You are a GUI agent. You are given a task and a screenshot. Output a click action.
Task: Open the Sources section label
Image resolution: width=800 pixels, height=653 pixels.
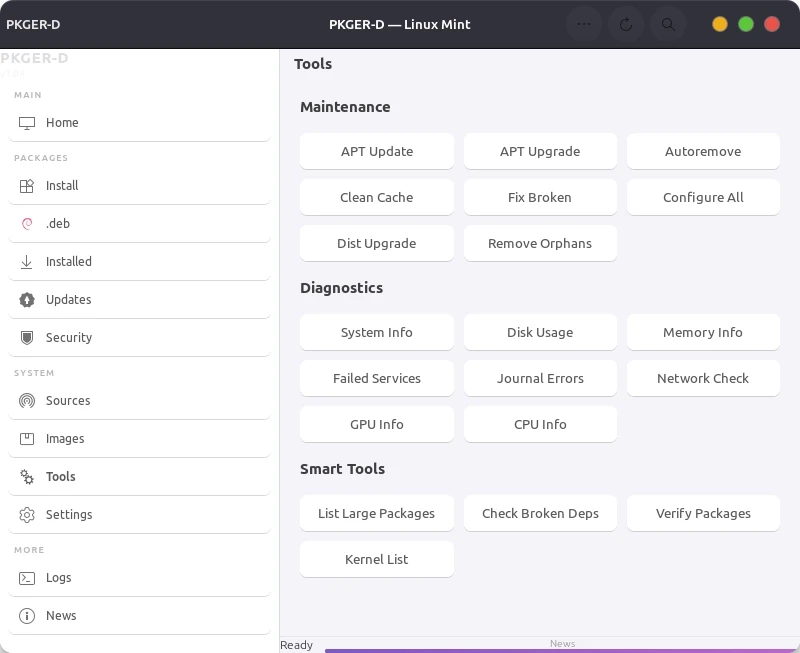coord(68,400)
